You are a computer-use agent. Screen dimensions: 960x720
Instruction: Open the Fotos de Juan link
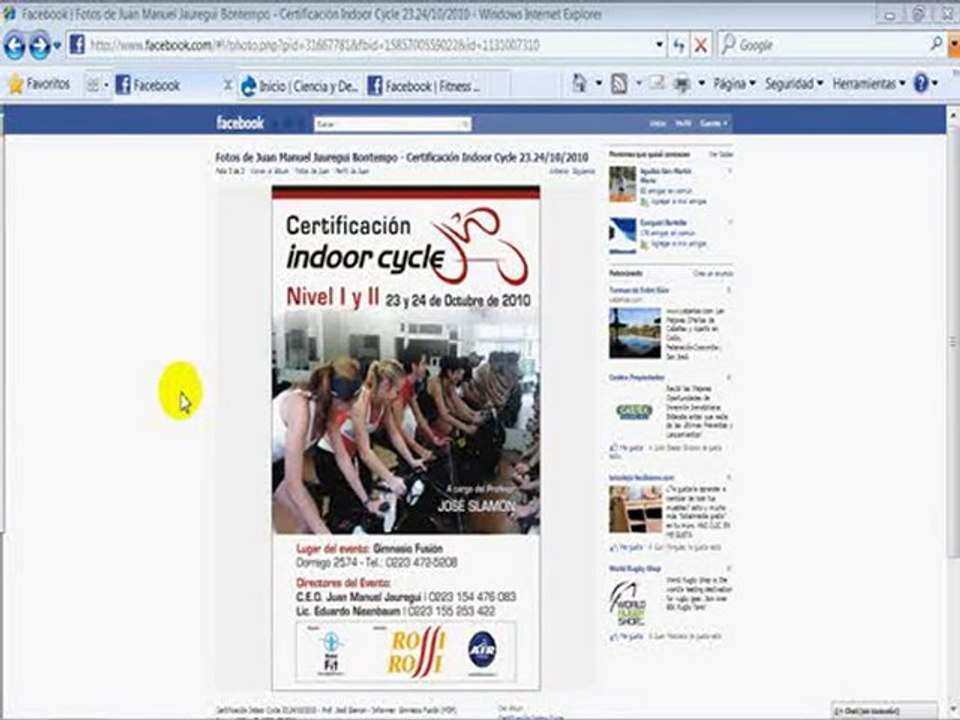312,171
